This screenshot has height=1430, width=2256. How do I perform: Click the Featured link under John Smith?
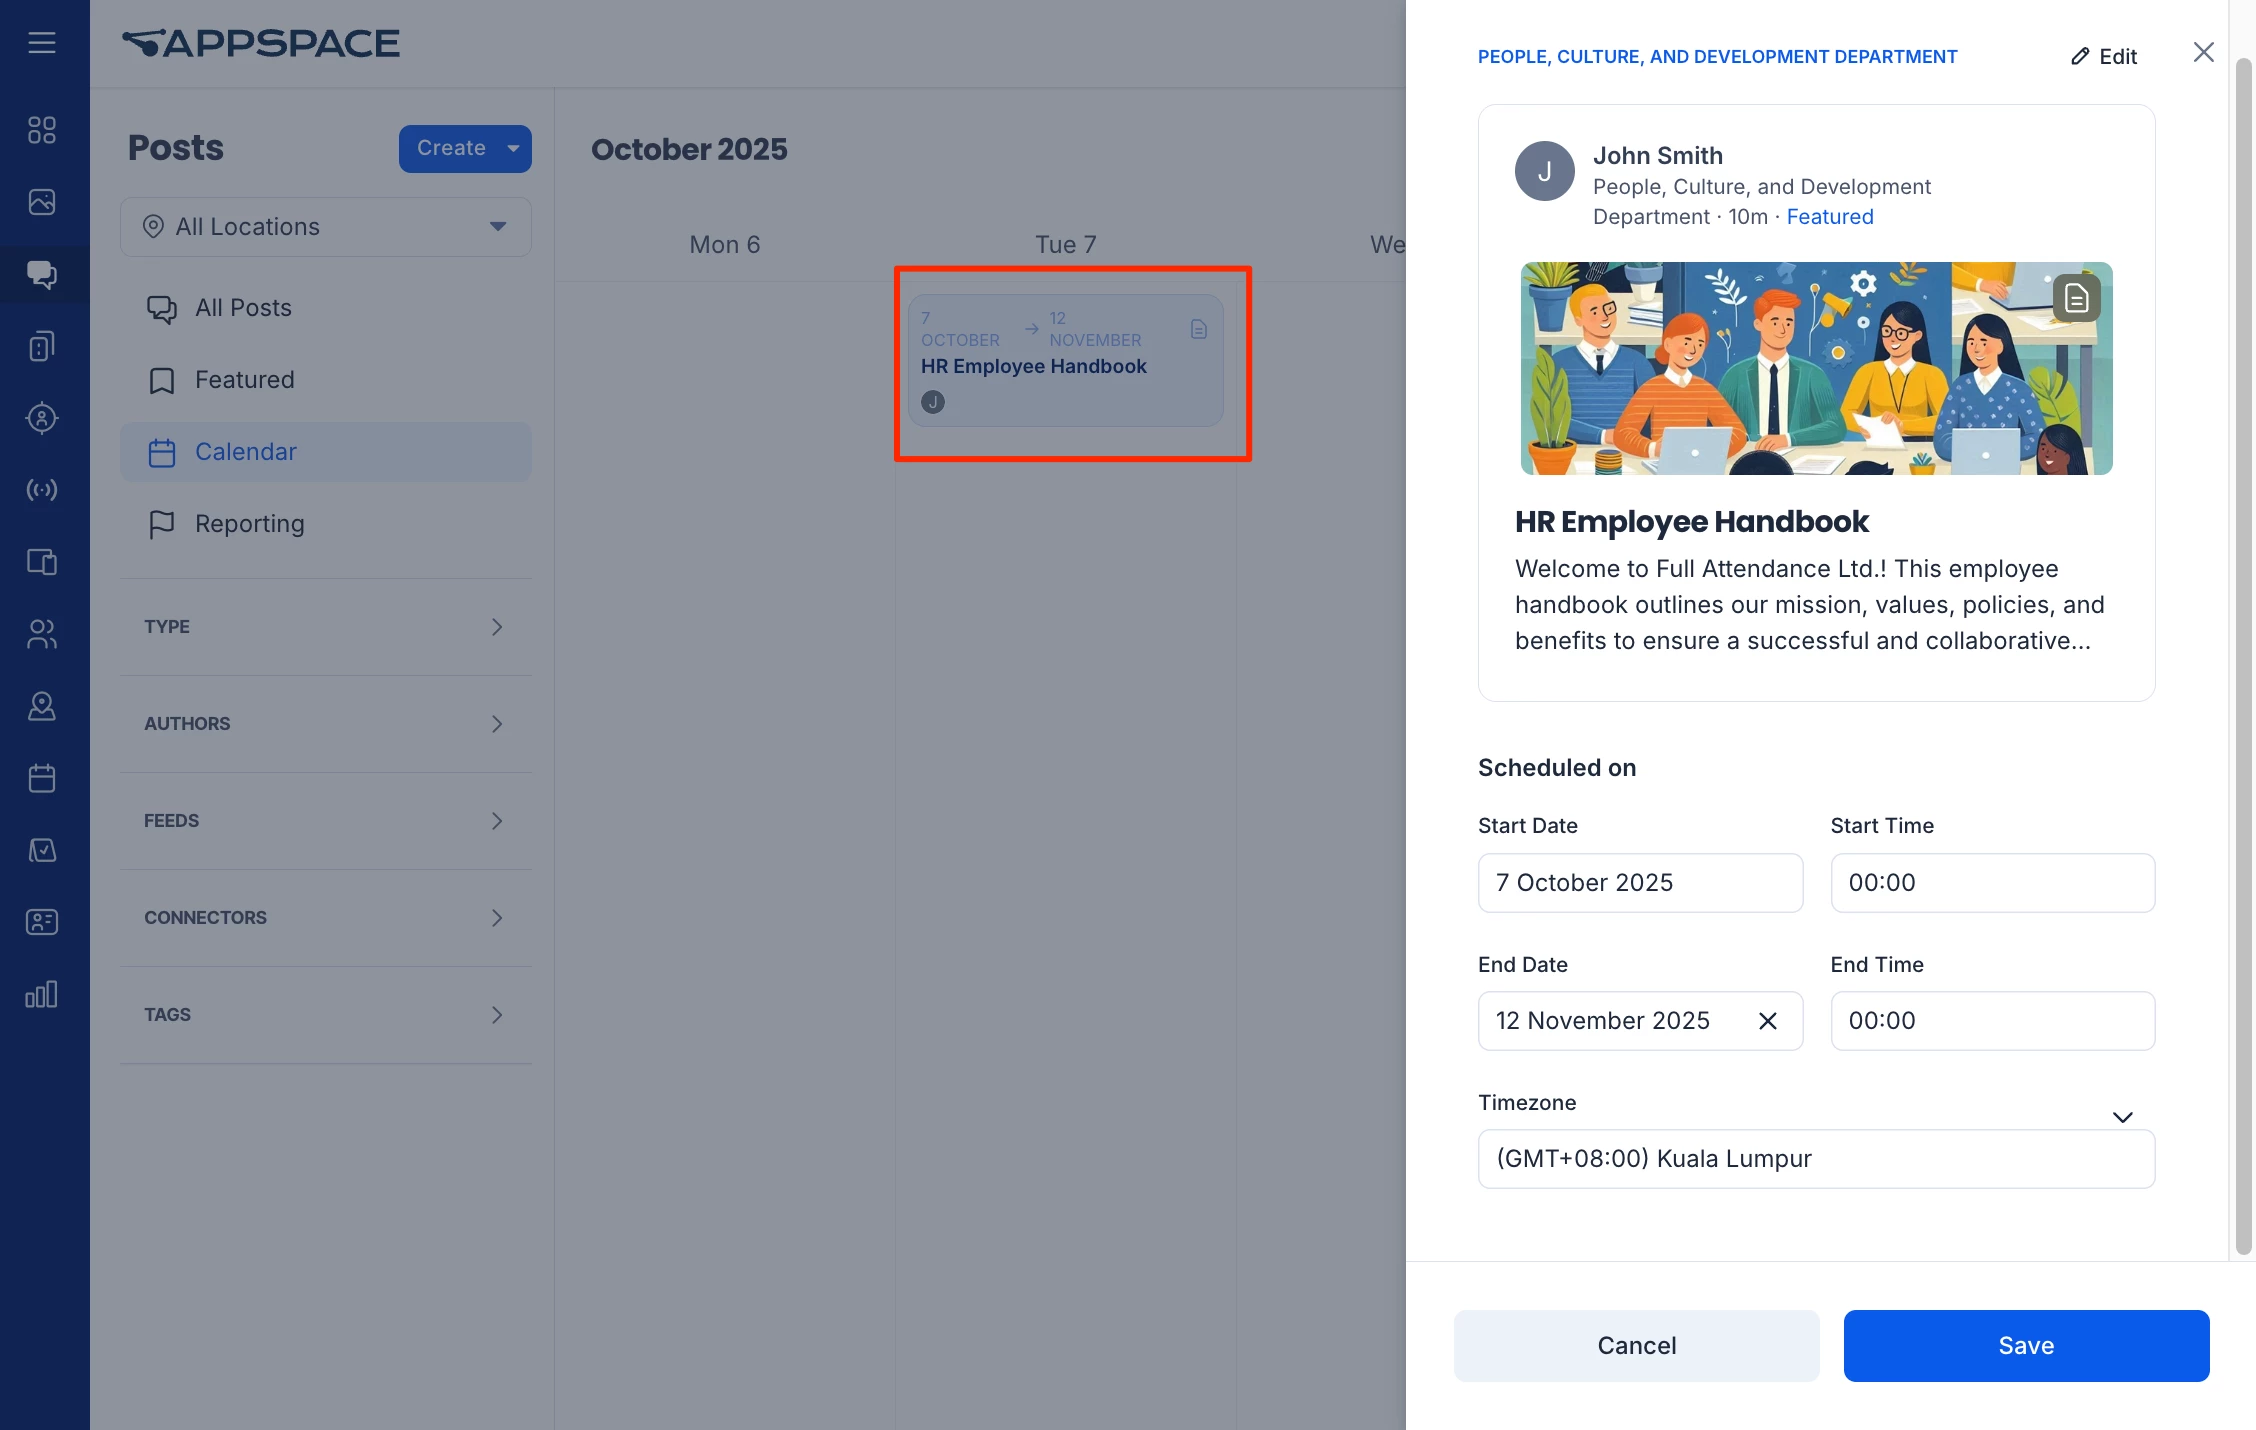(x=1829, y=217)
